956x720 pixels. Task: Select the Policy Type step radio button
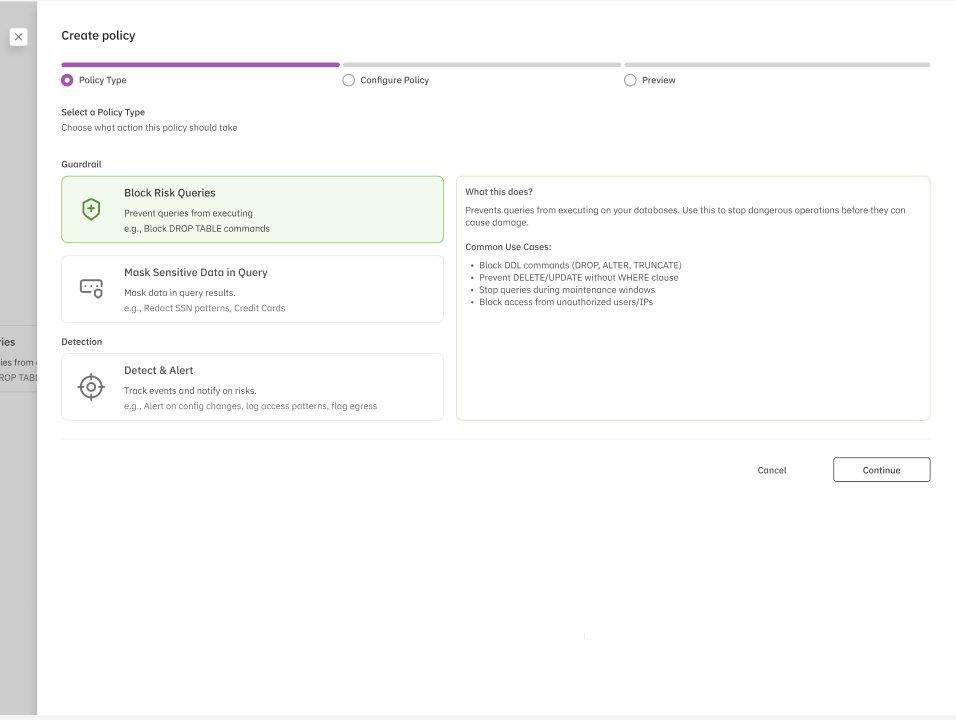point(67,80)
